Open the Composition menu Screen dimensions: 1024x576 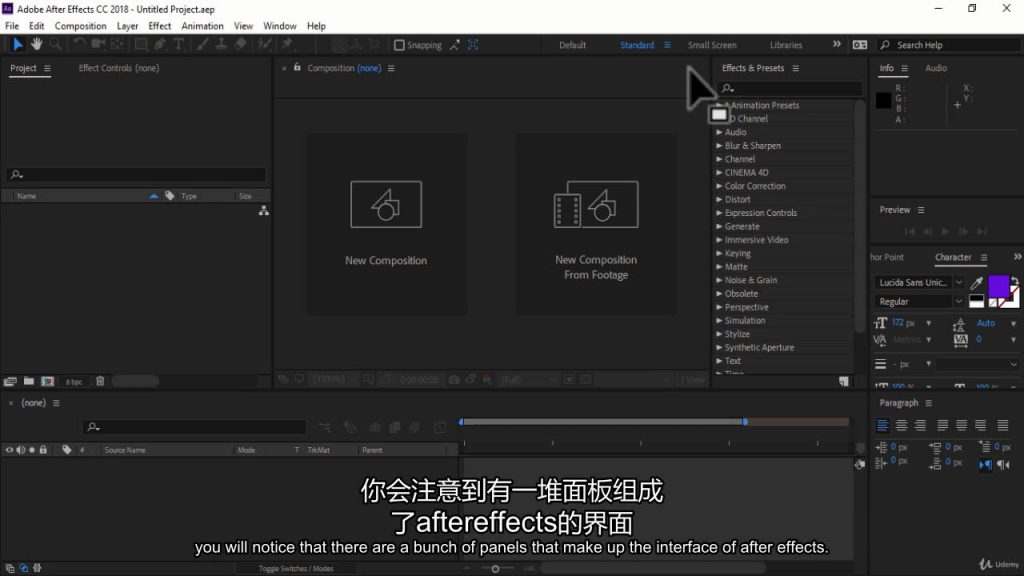(80, 26)
